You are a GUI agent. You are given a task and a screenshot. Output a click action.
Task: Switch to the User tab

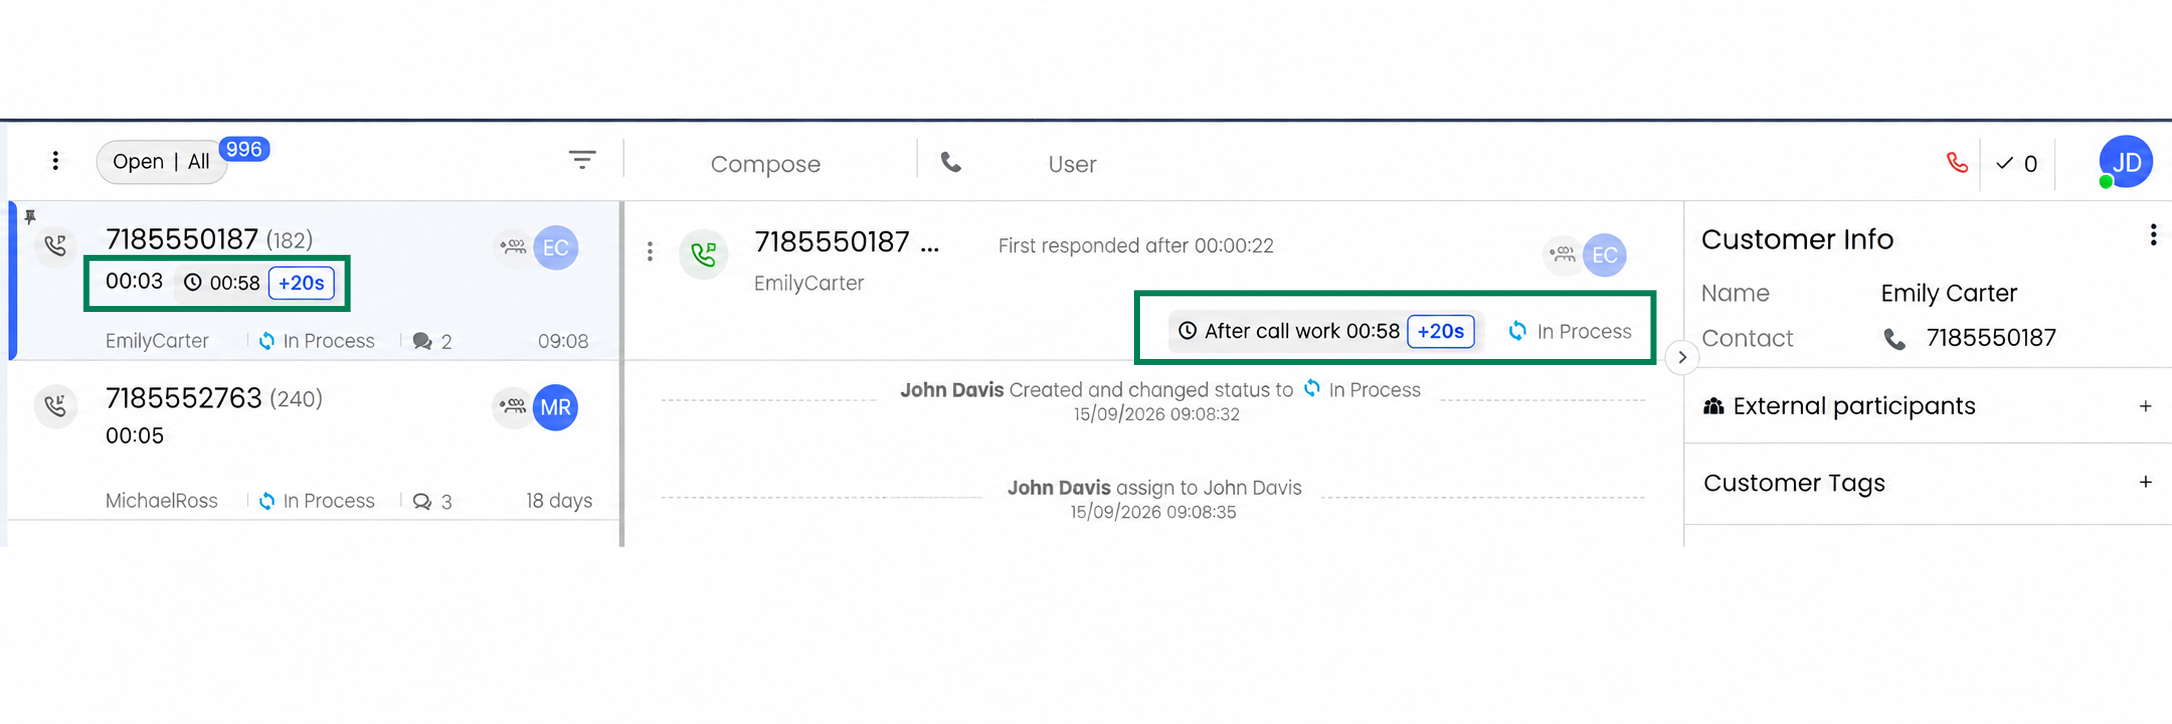pos(1072,164)
